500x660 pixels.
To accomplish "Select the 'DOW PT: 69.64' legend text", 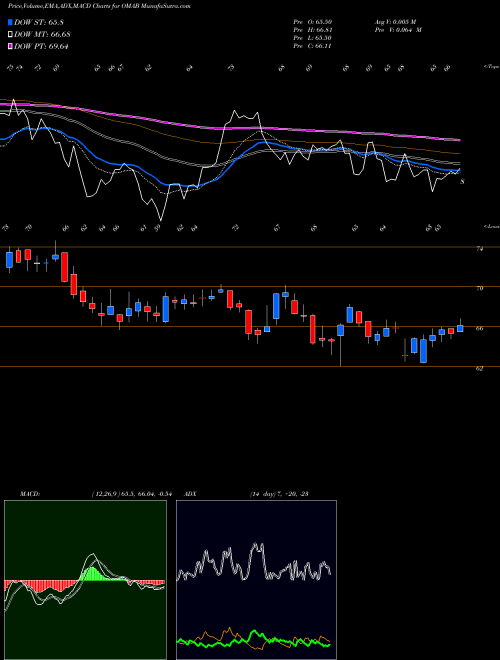I will point(41,46).
